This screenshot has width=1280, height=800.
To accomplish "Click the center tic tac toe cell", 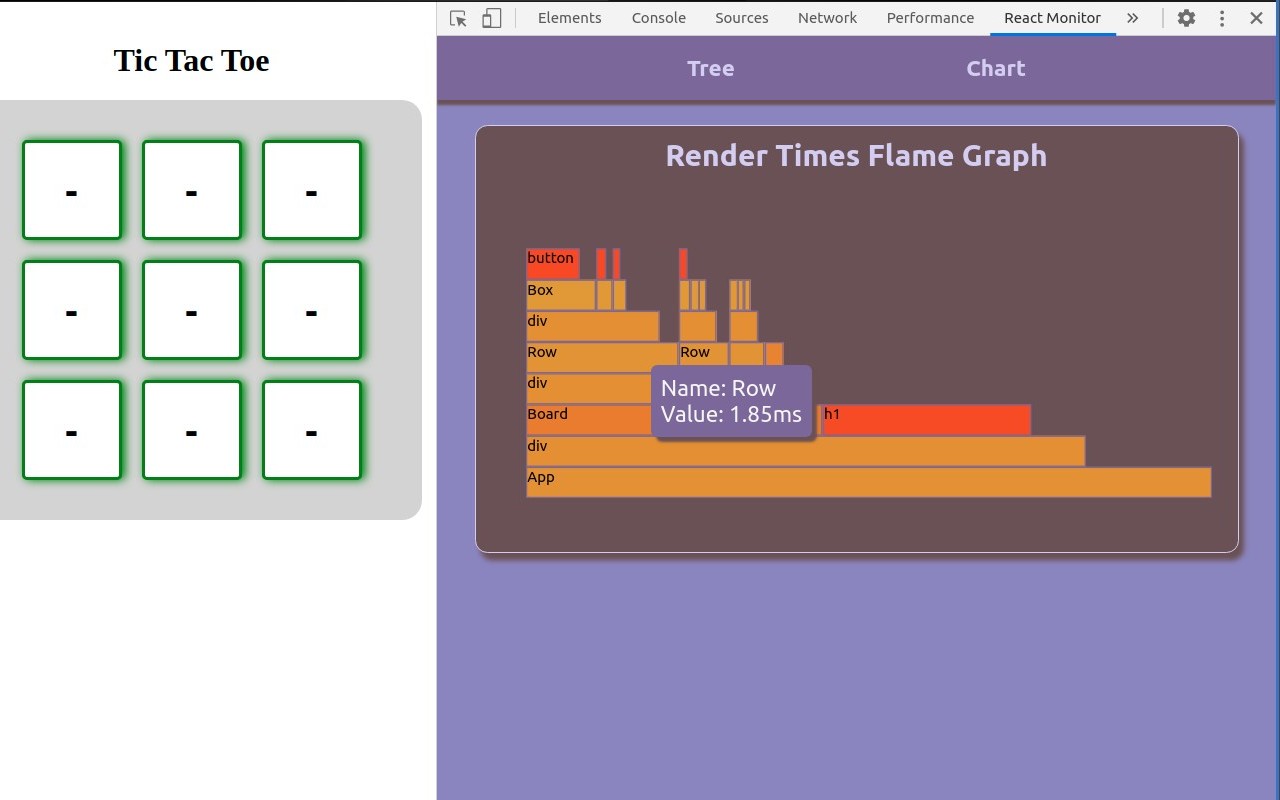I will pyautogui.click(x=192, y=310).
